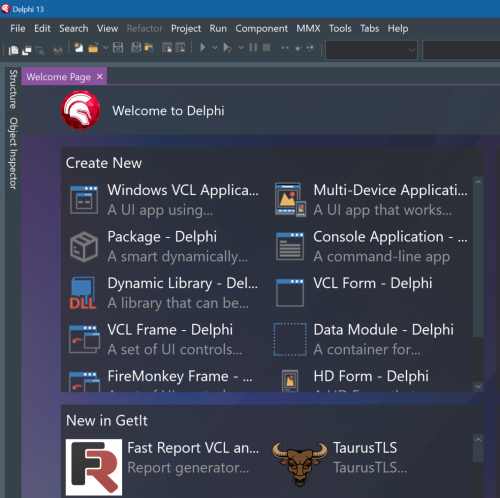The width and height of the screenshot is (500, 498).
Task: Click the View Form toolbar icon
Action: coord(27,50)
